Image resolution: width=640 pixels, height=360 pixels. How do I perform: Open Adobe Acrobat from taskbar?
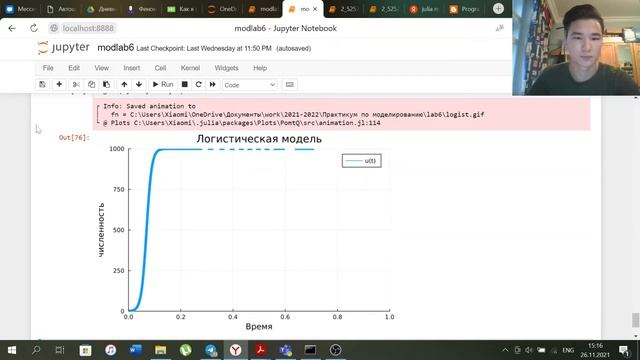260,350
